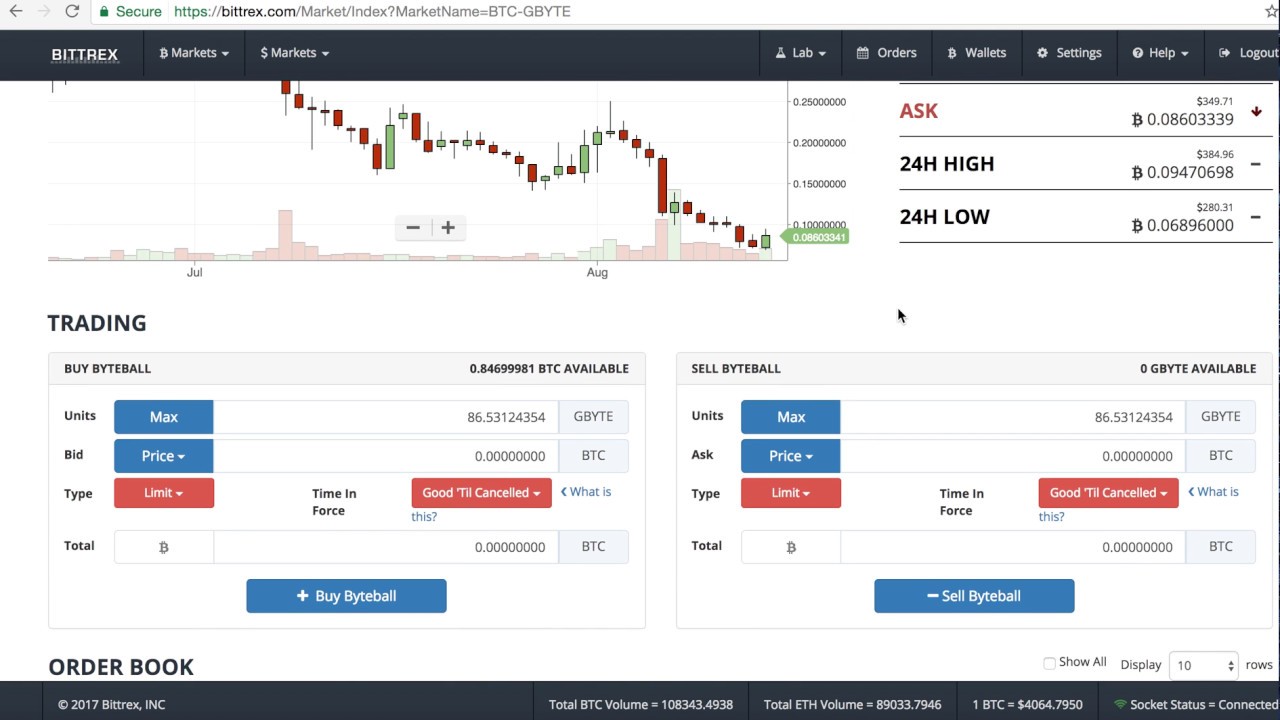The image size is (1280, 720).
Task: Click the © 2017 Bittrex, INC footer text
Action: click(x=111, y=704)
